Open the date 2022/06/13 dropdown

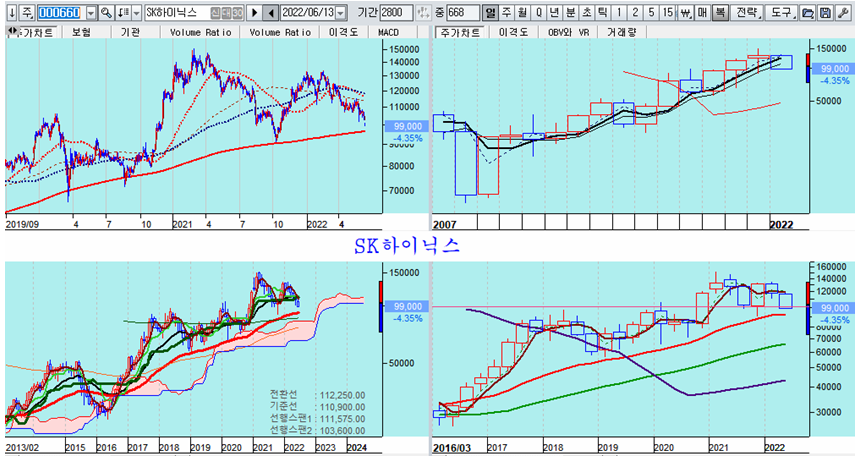[341, 13]
